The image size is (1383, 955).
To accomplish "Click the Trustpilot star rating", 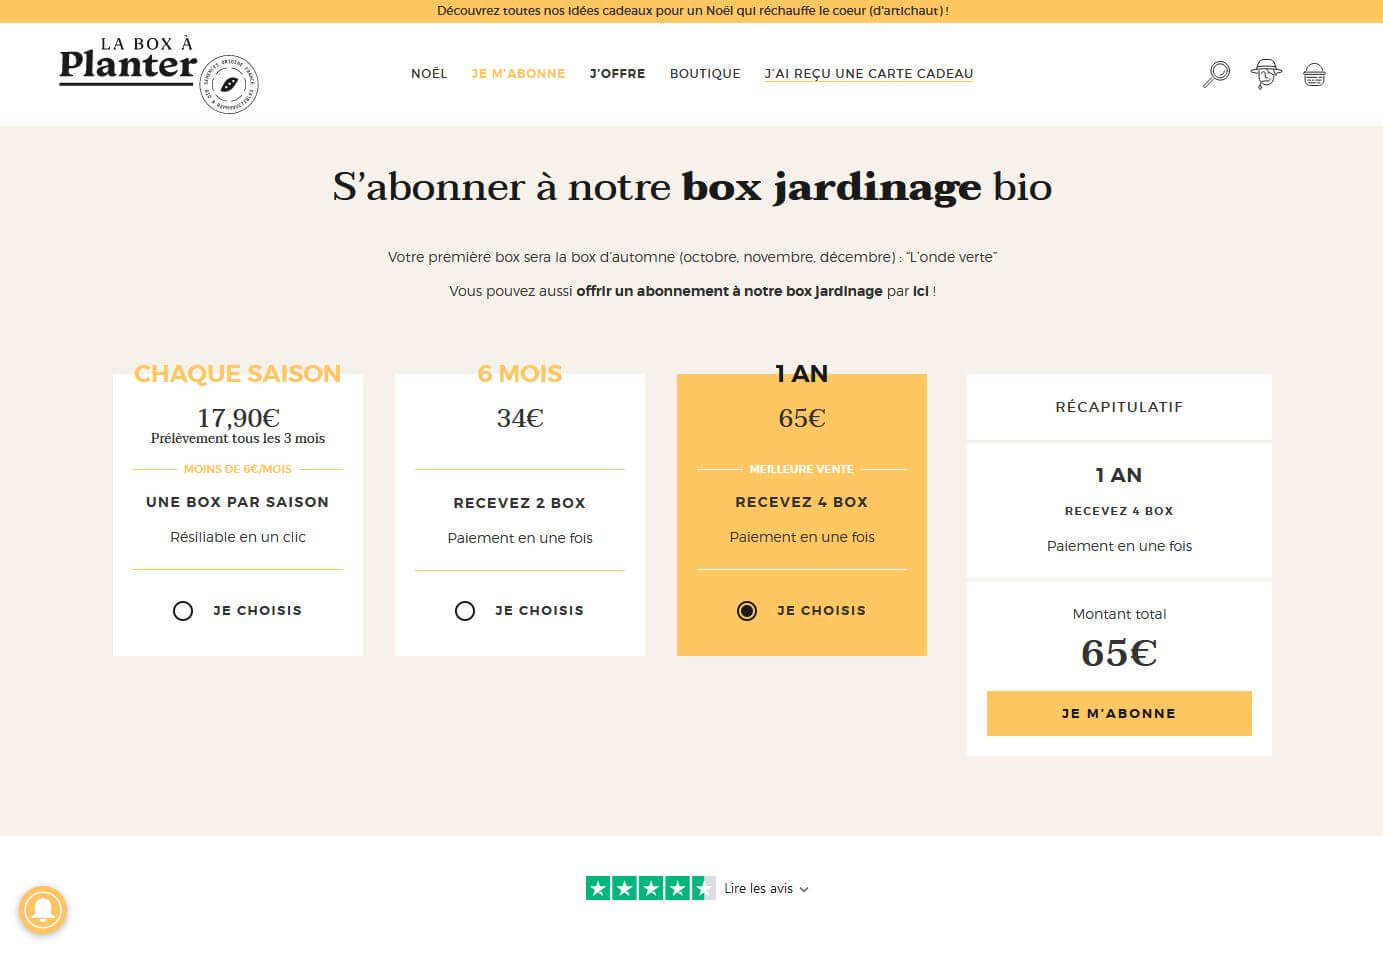I will click(x=650, y=888).
